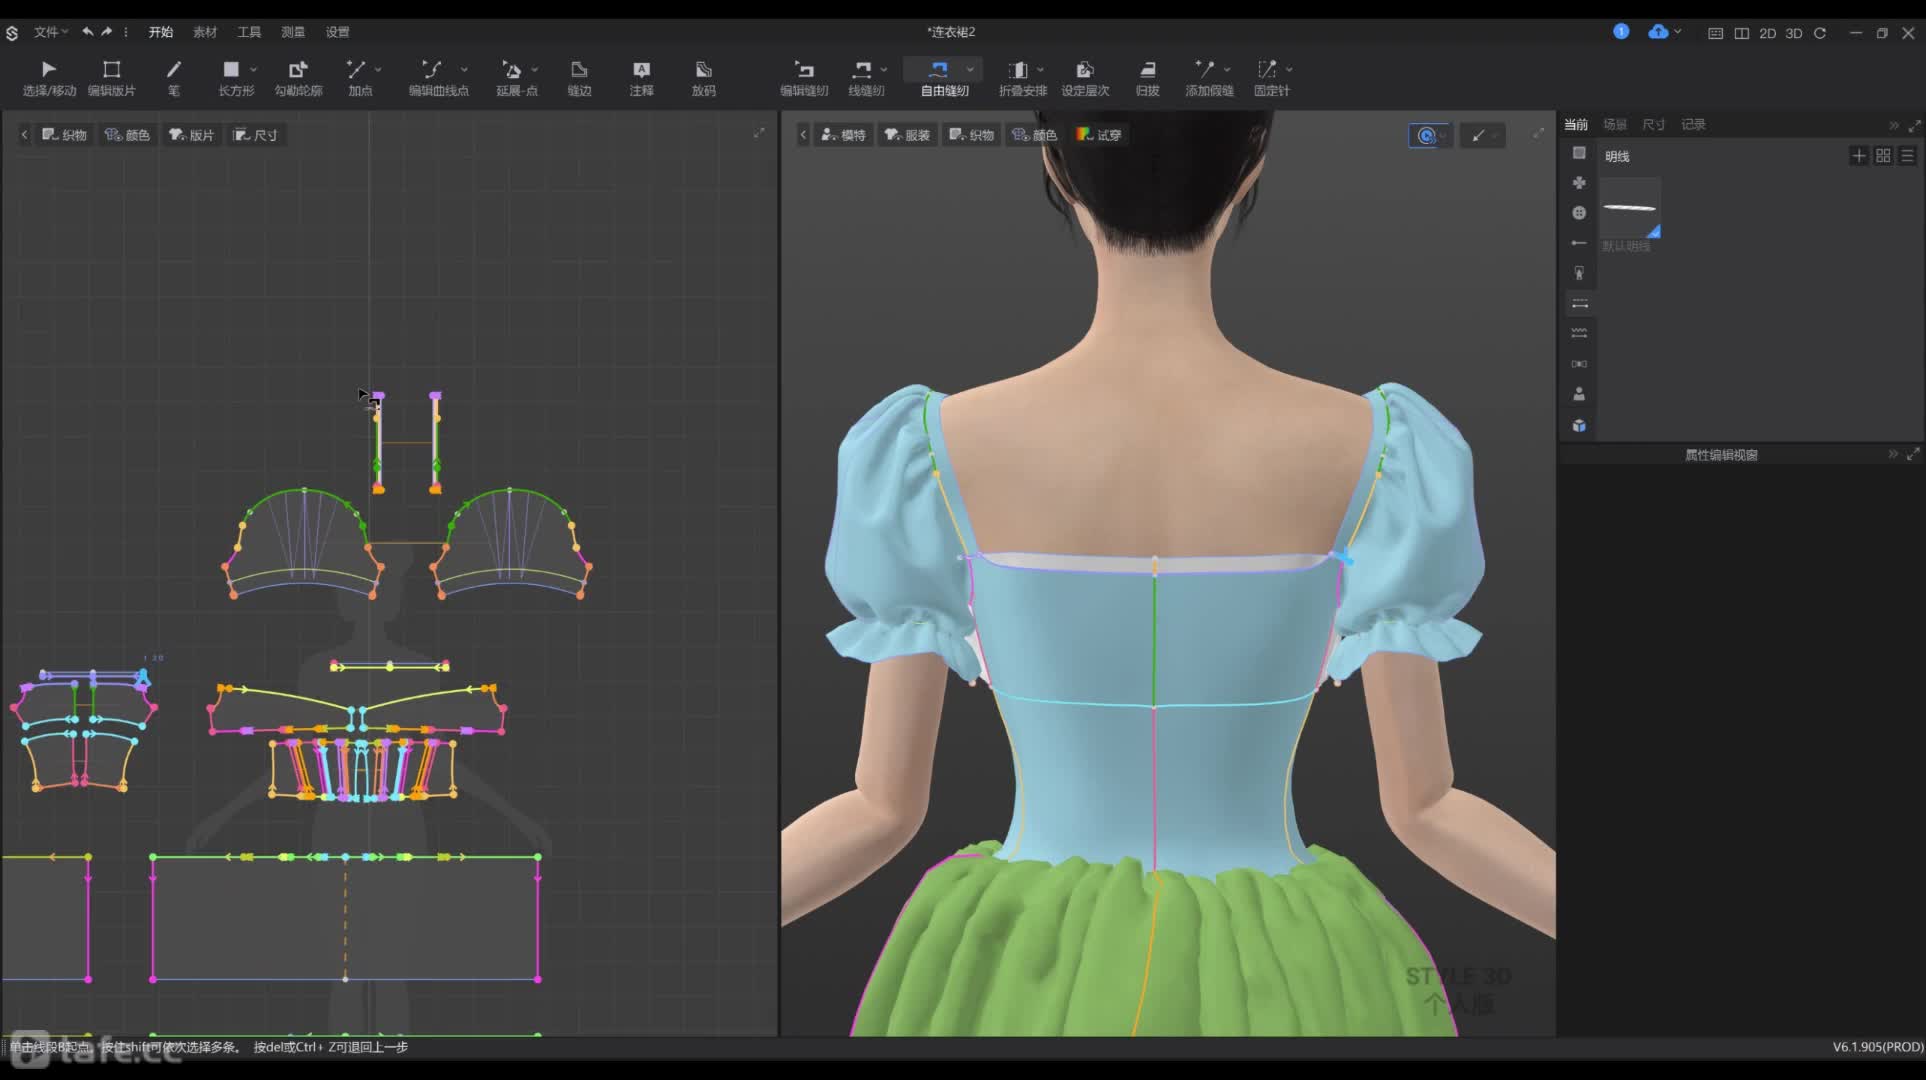Select the 折叠安排 fold arrangement tool
This screenshot has width=1926, height=1080.
coord(1022,77)
